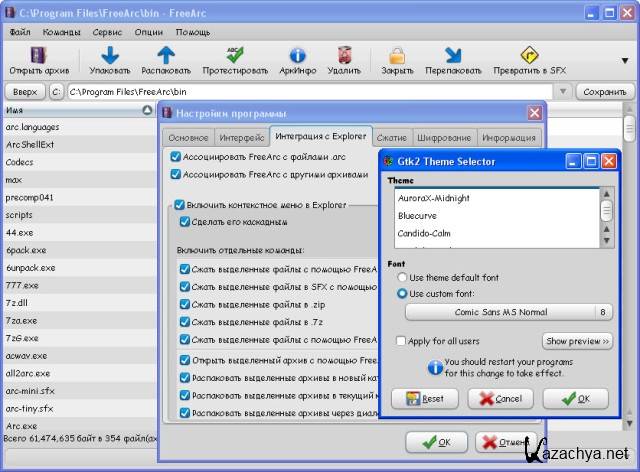
Task: Click the Протестировать green checkmark icon
Action: (x=234, y=55)
